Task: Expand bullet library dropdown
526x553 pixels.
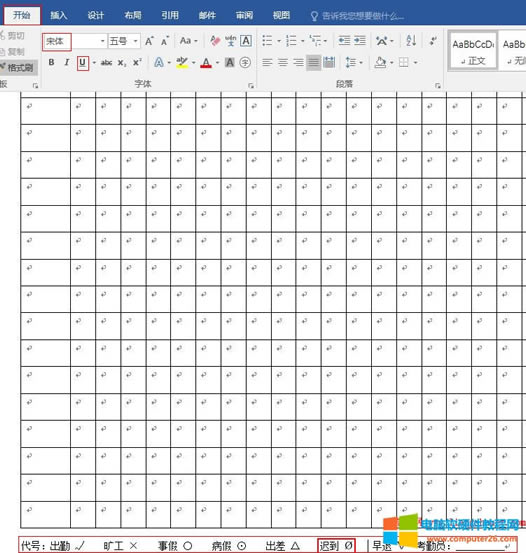Action: tap(279, 41)
